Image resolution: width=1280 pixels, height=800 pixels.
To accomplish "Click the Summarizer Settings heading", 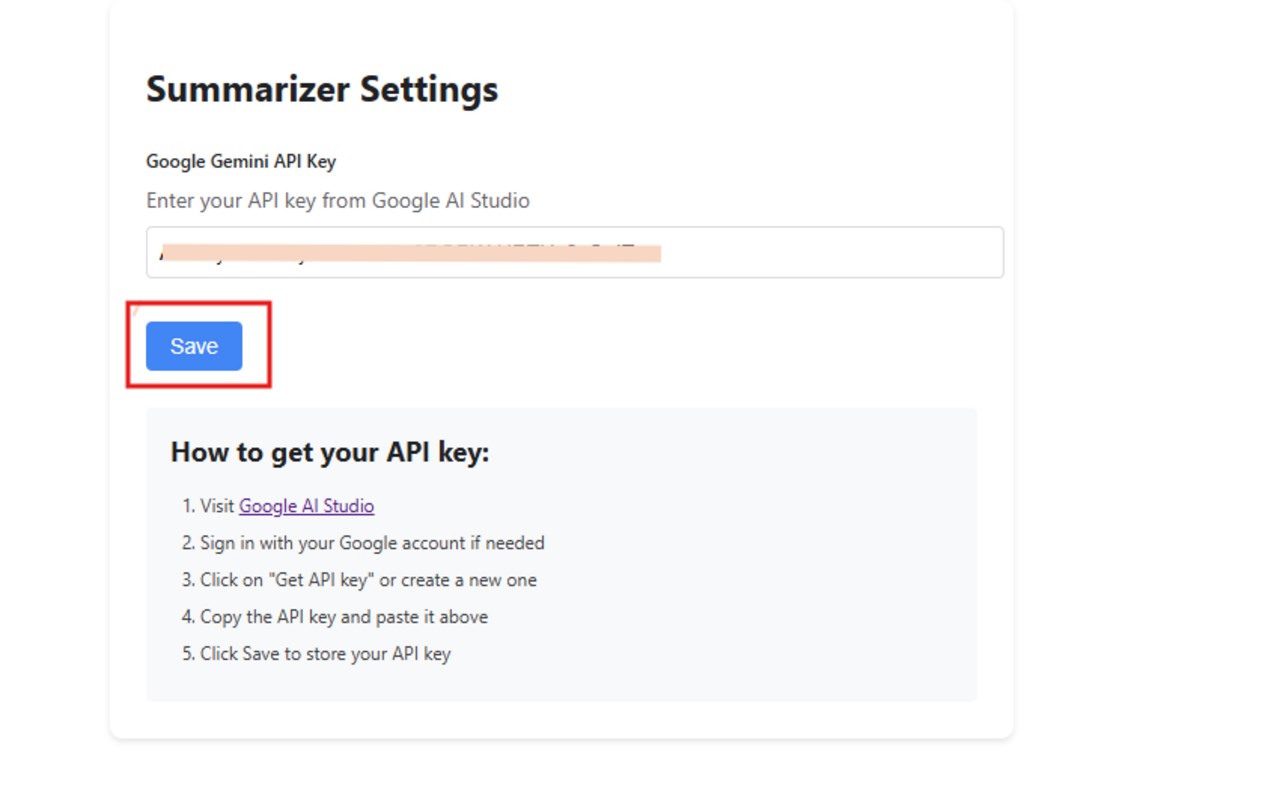I will [321, 89].
